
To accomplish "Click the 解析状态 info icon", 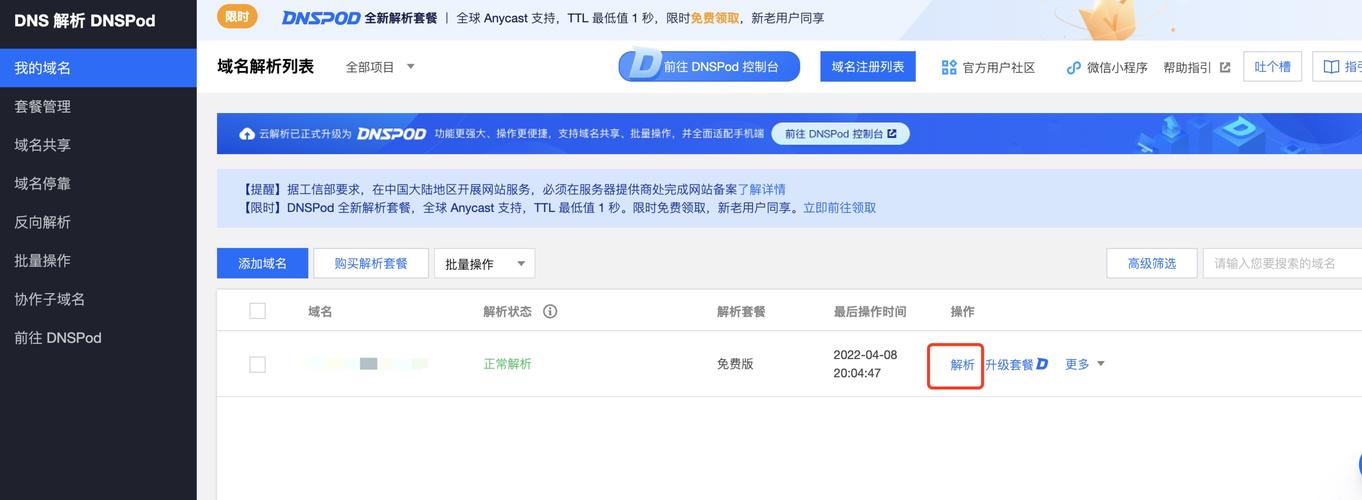I will [550, 311].
